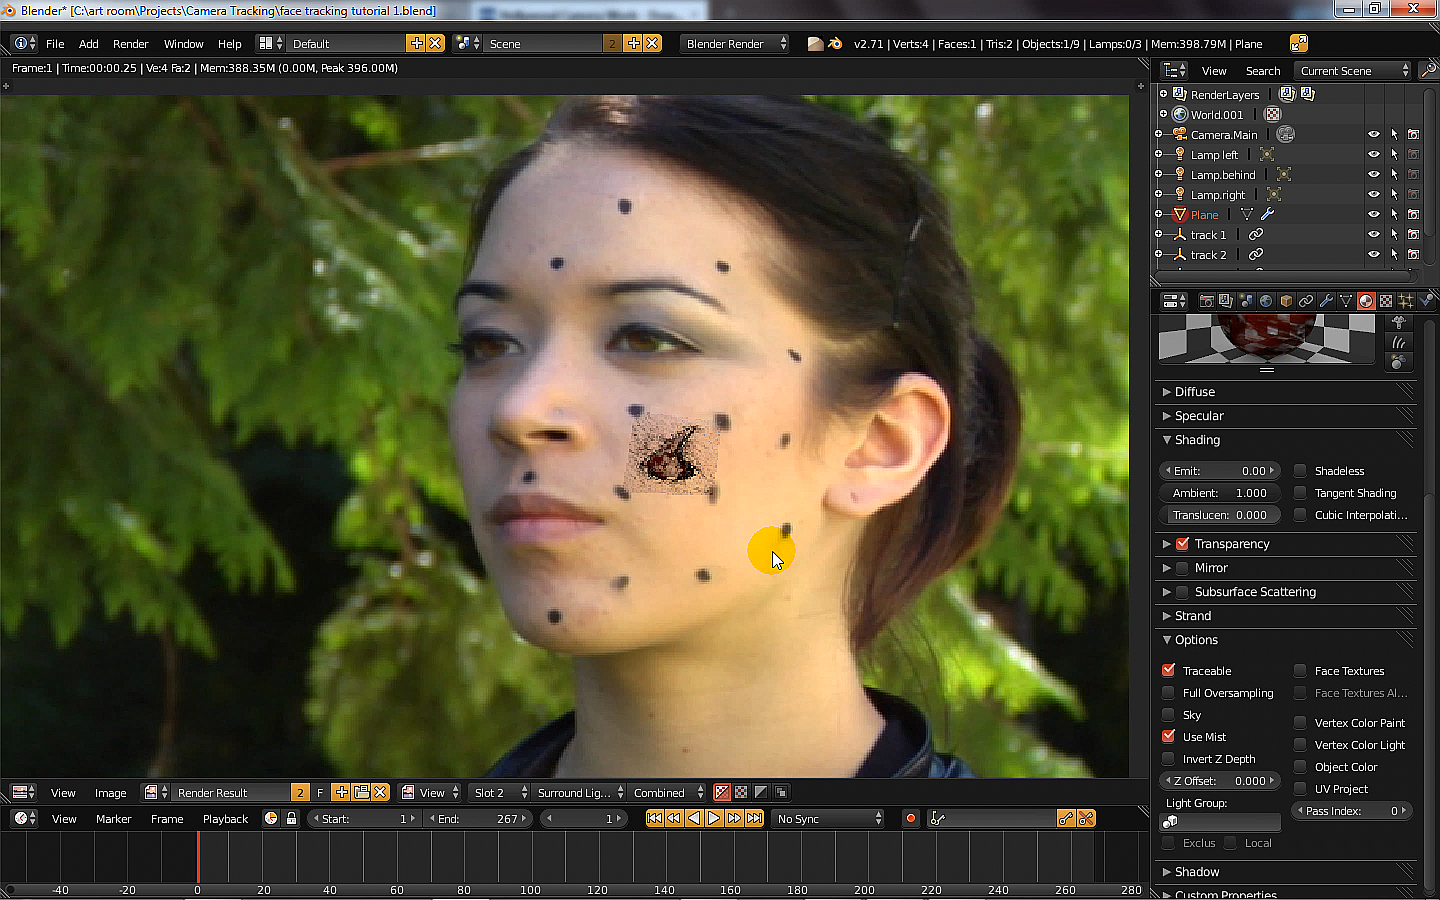Screen dimensions: 1440x900
Task: Open the File menu
Action: (55, 44)
